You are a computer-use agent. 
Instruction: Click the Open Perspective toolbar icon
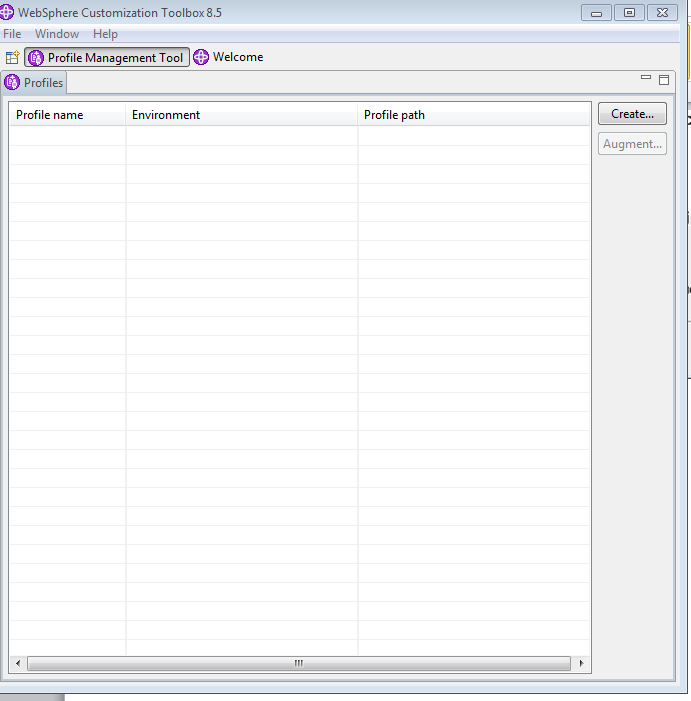(13, 57)
